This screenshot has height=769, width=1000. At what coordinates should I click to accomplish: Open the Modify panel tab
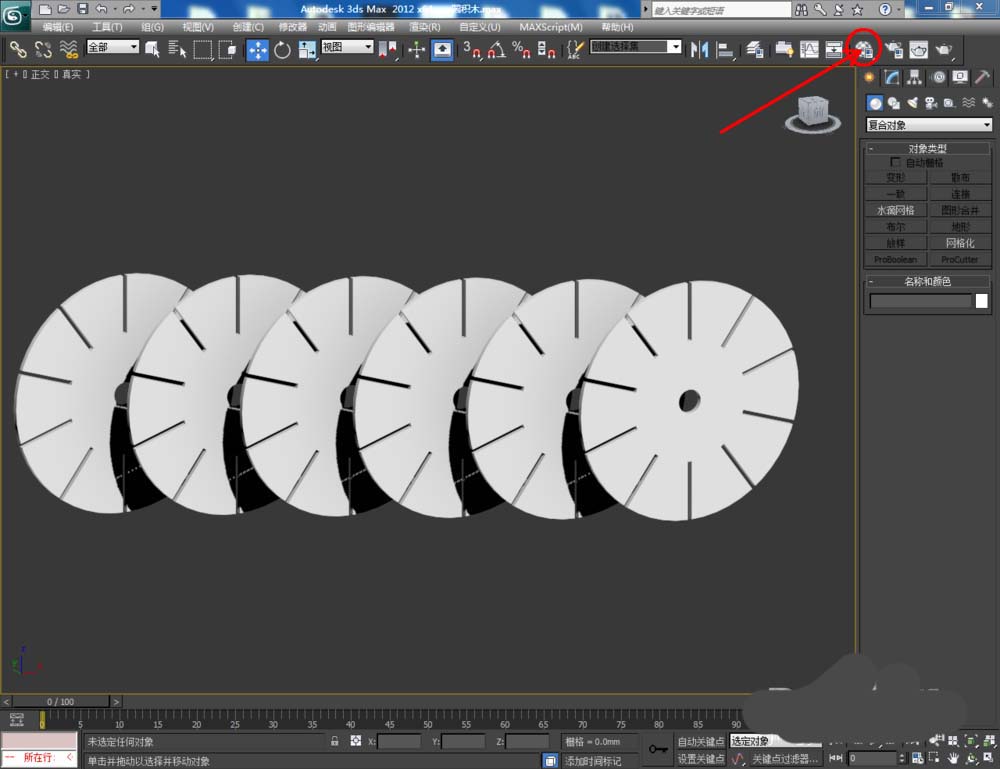(x=892, y=78)
